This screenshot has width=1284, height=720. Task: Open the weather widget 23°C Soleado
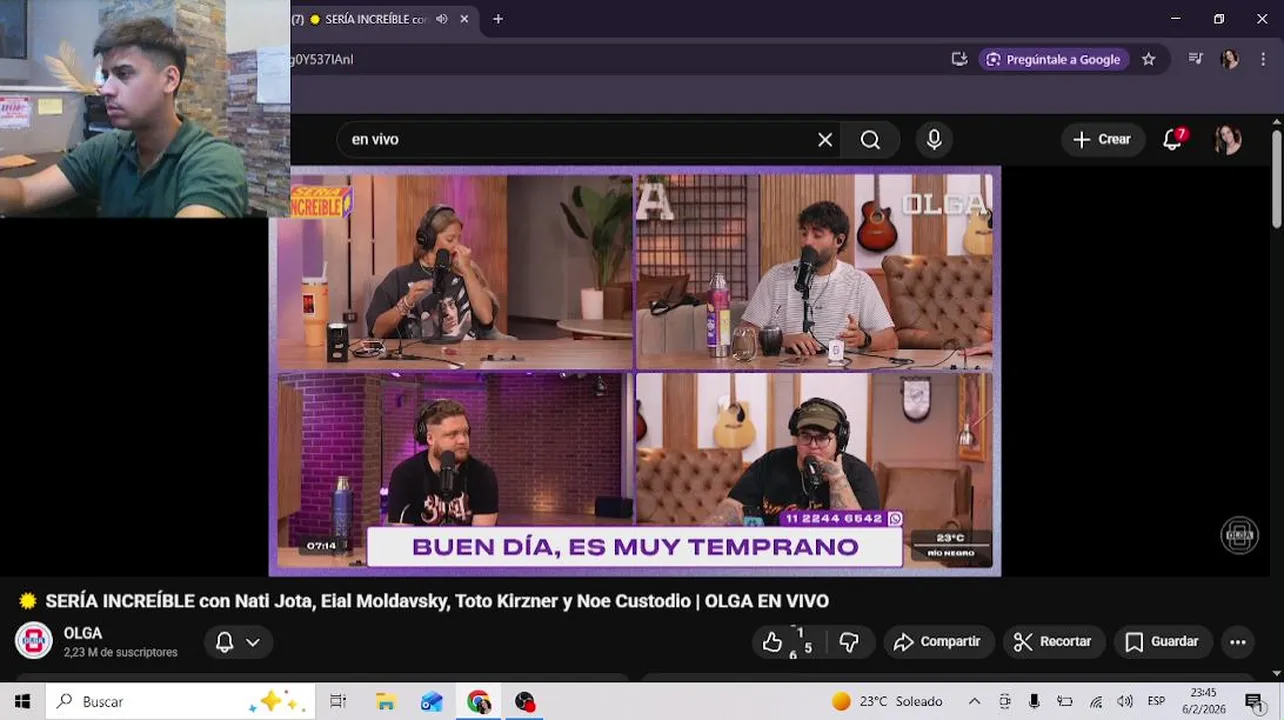(887, 701)
